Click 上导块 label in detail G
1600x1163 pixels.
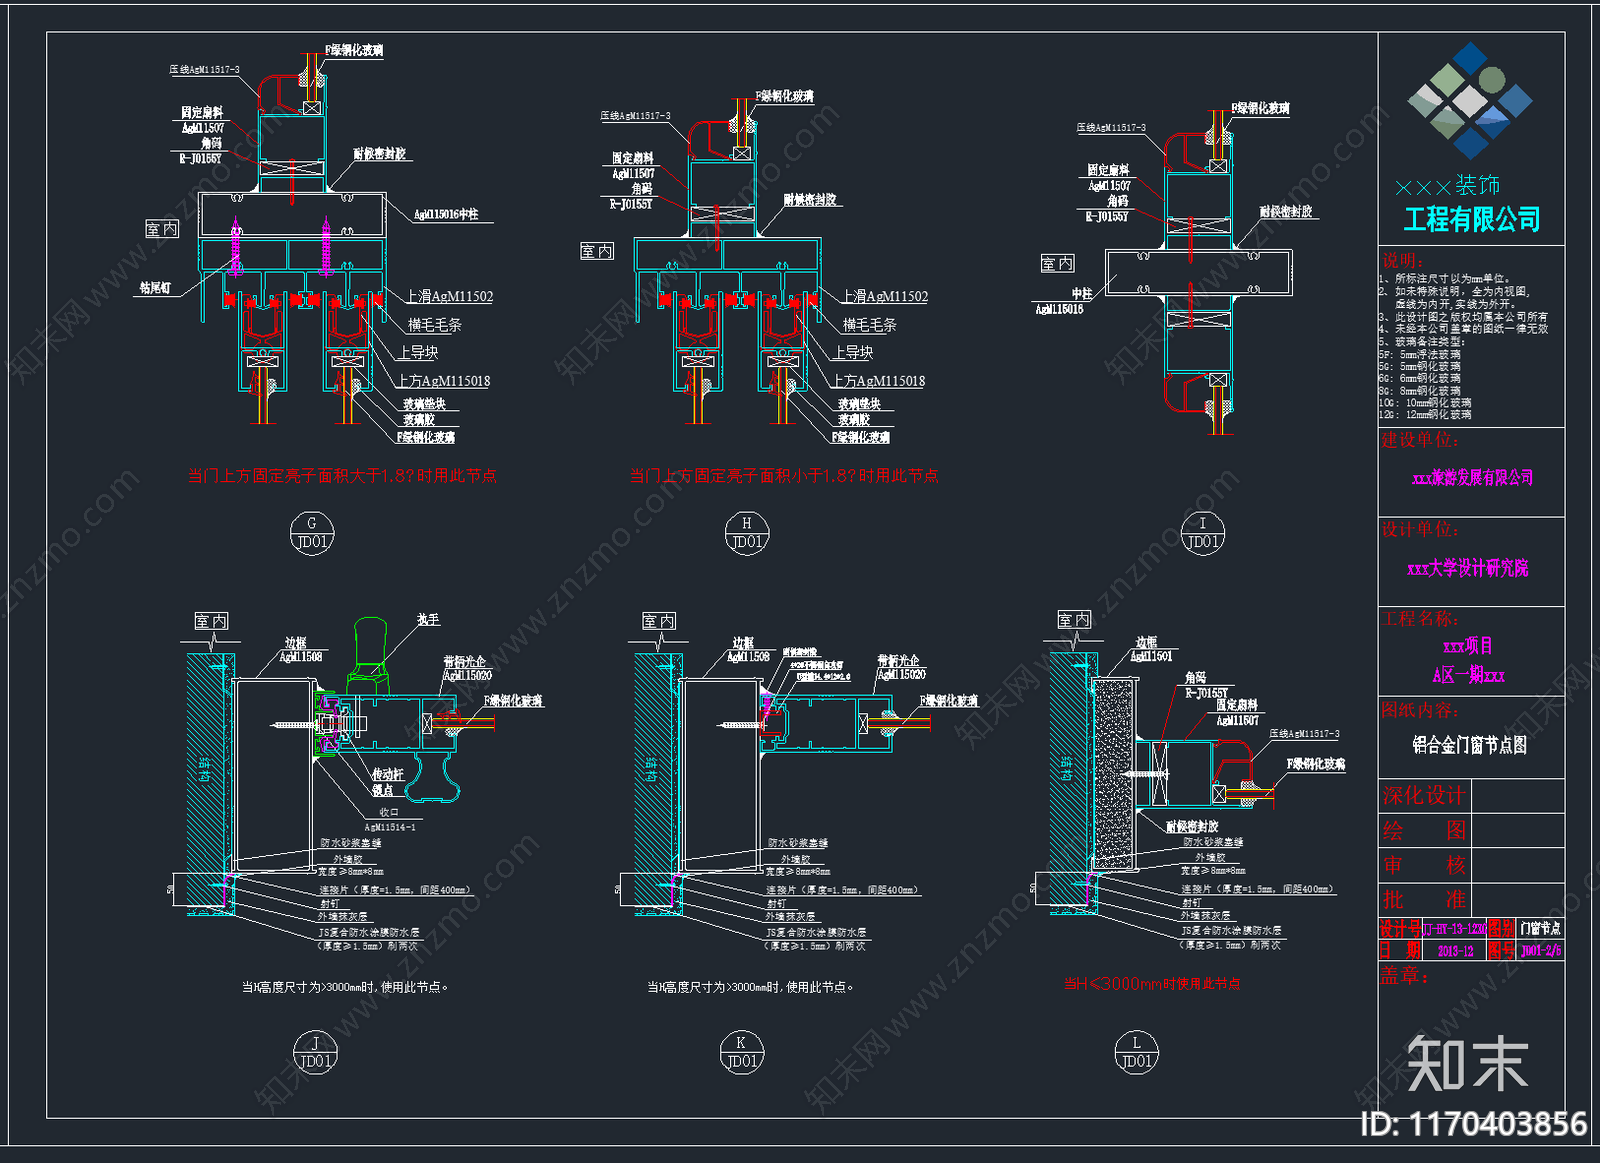[418, 352]
